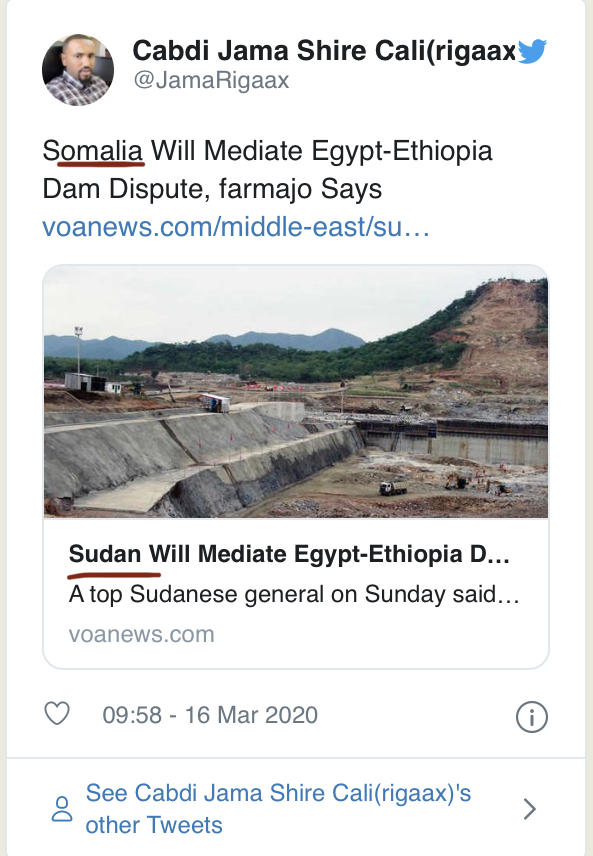
Task: Click the person icon beside other Tweets
Action: pyautogui.click(x=62, y=809)
